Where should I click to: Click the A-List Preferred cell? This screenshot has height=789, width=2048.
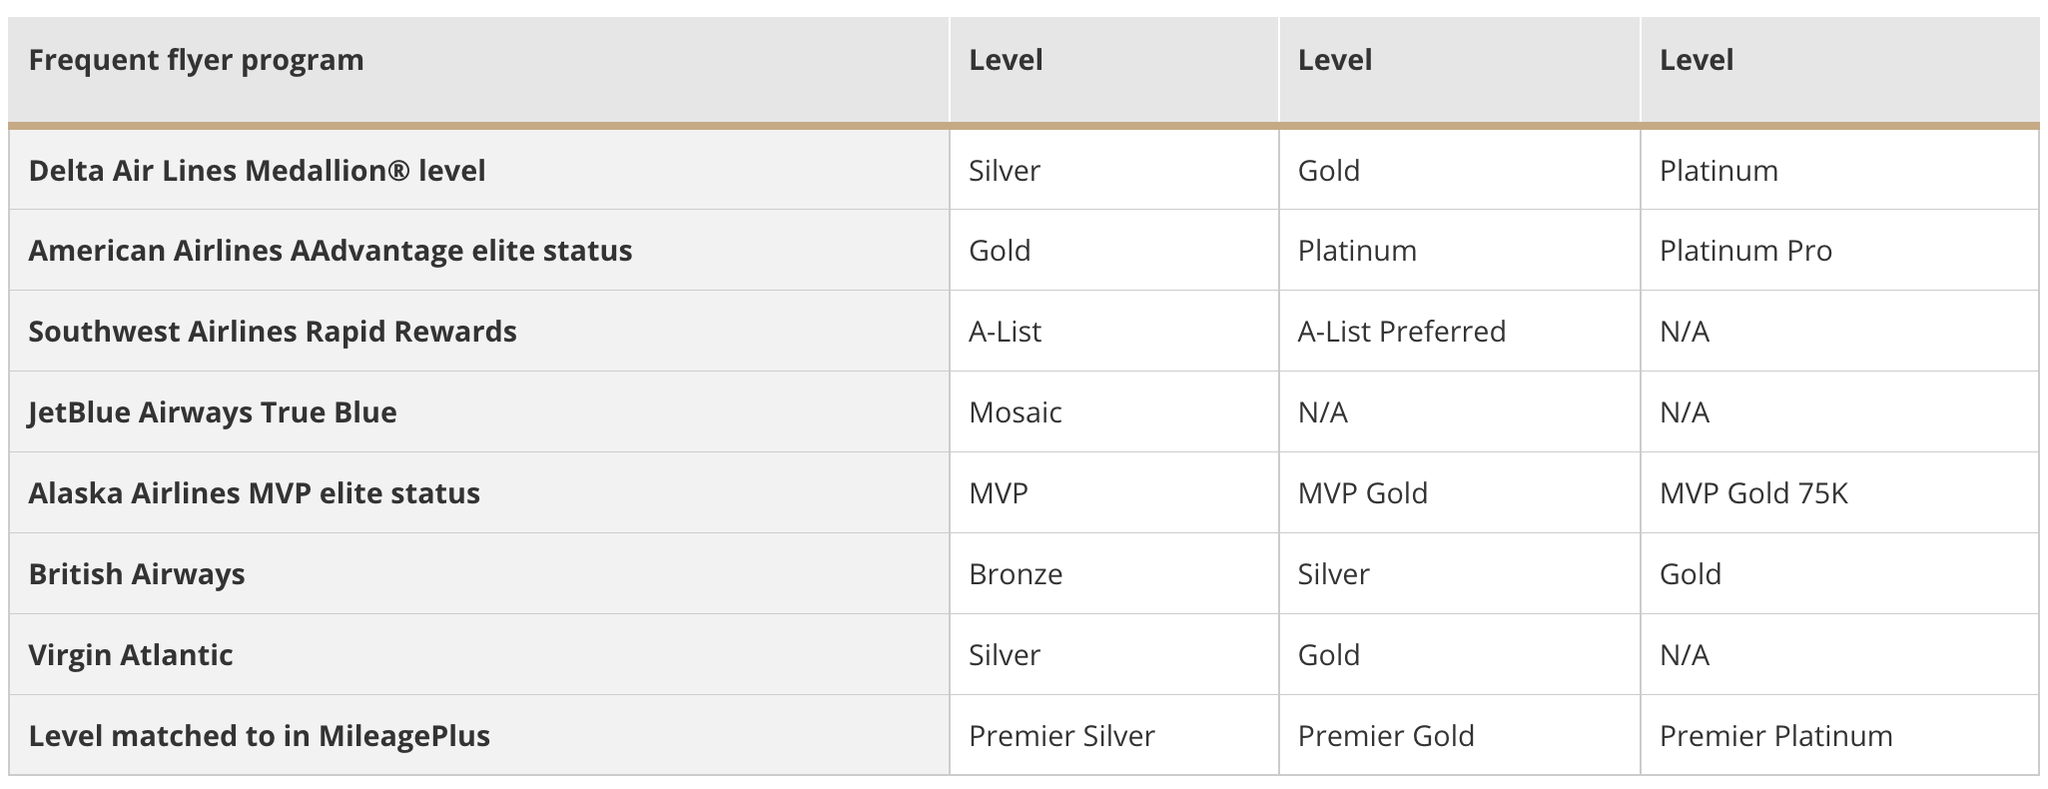pyautogui.click(x=1401, y=331)
